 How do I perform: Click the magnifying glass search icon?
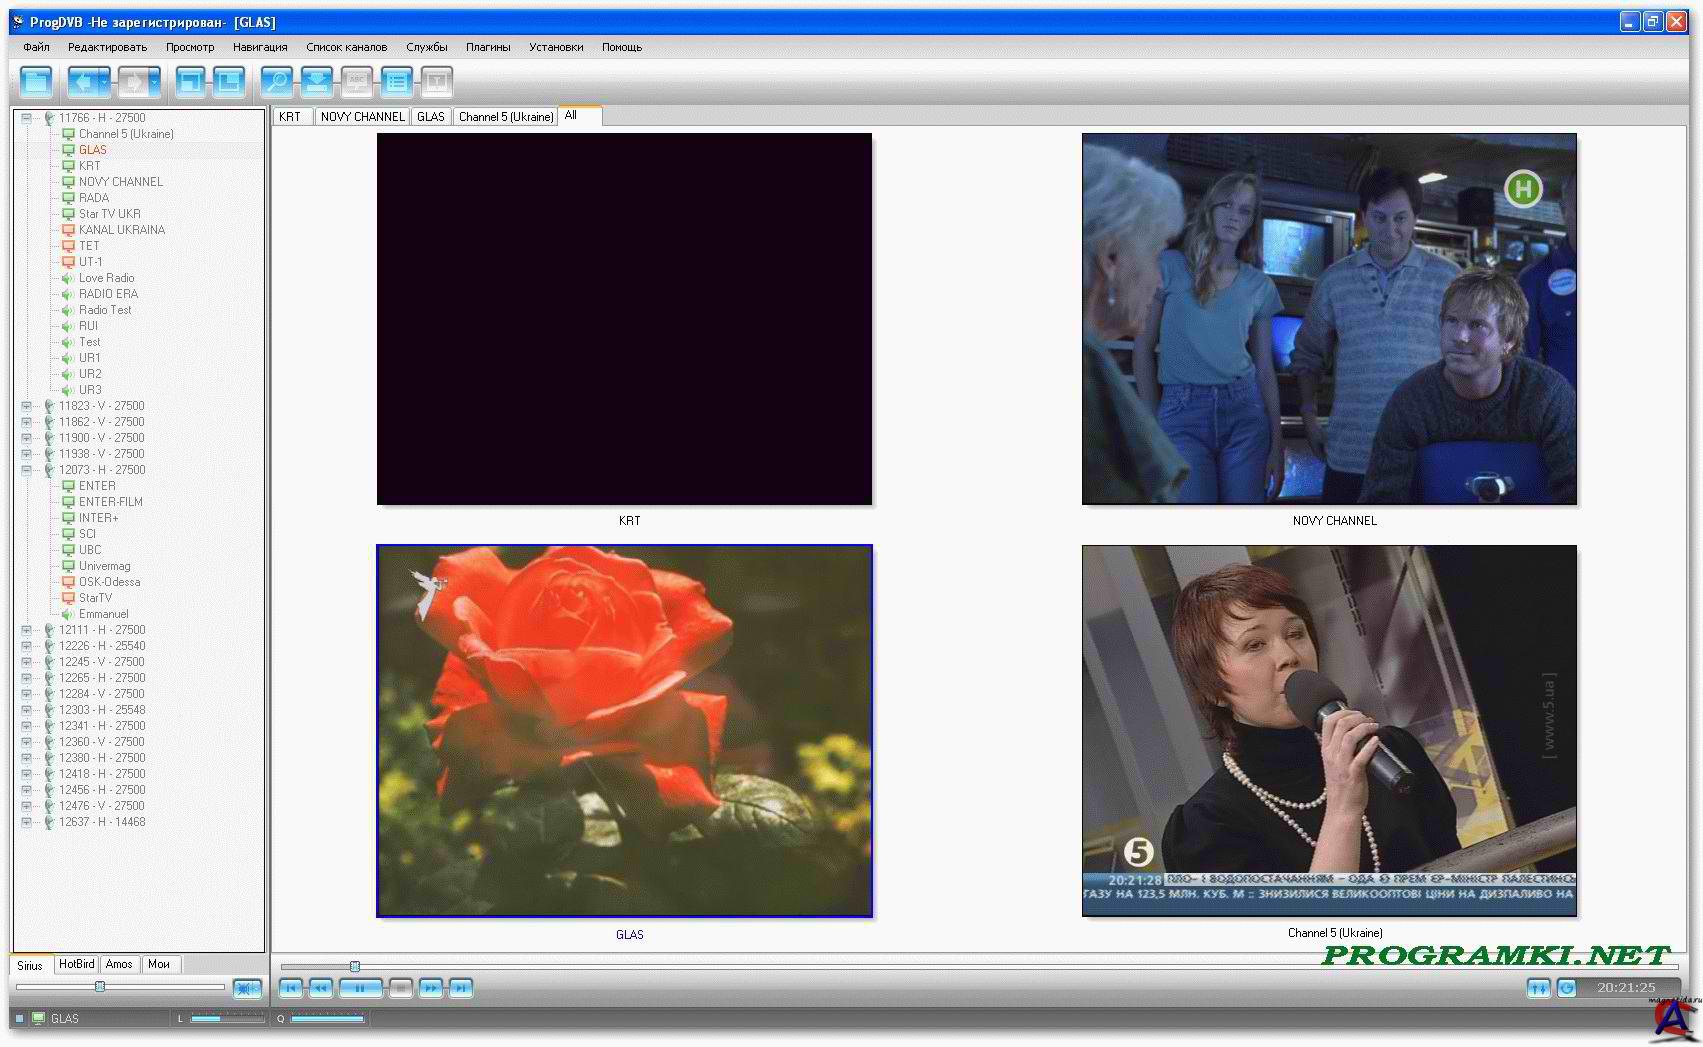tap(276, 81)
